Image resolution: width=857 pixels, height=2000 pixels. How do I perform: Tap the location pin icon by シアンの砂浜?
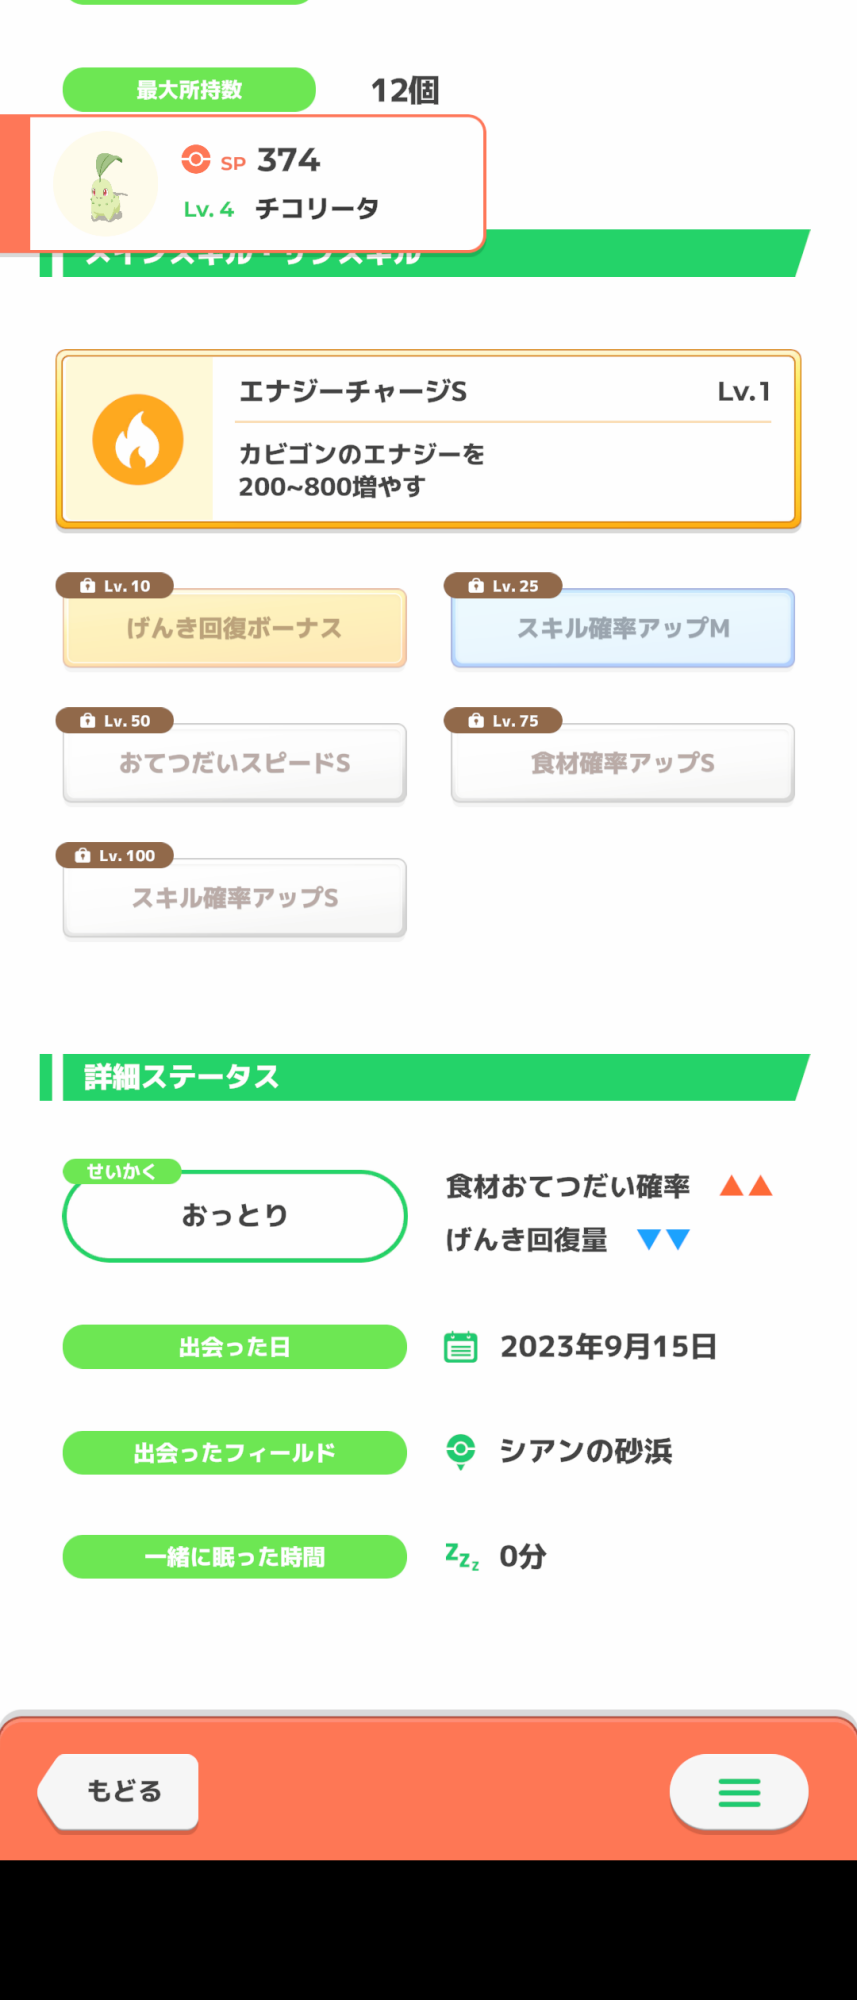460,1451
